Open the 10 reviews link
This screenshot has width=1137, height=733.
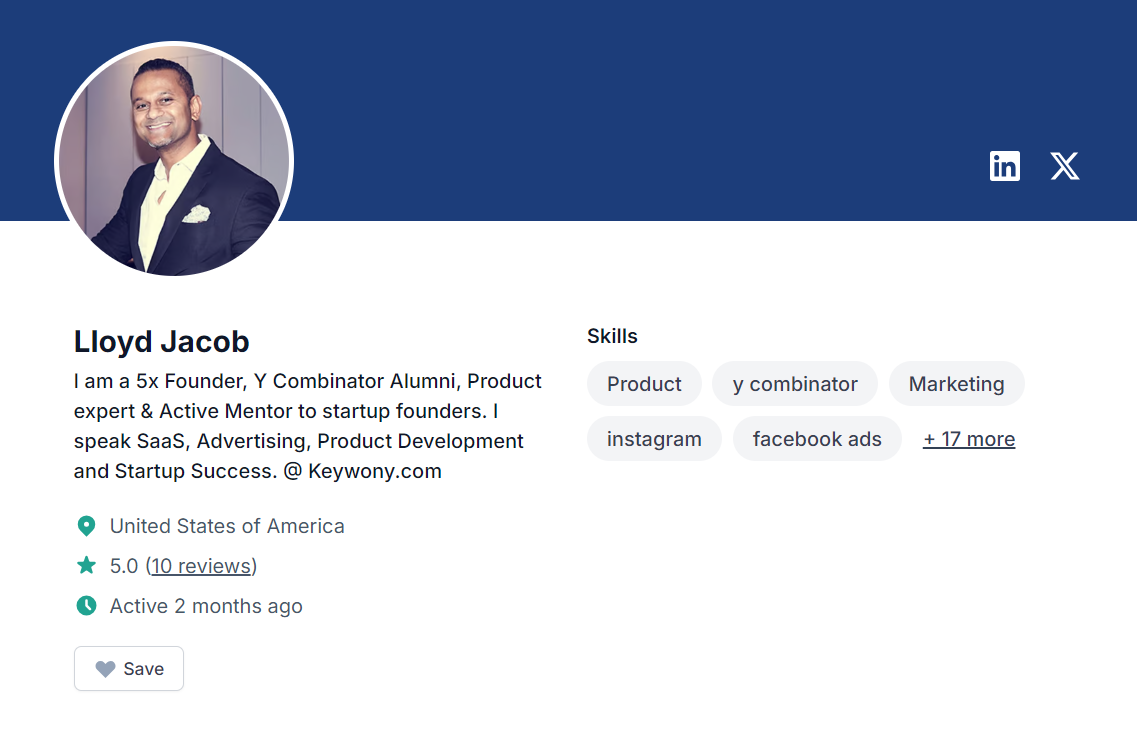tap(201, 566)
